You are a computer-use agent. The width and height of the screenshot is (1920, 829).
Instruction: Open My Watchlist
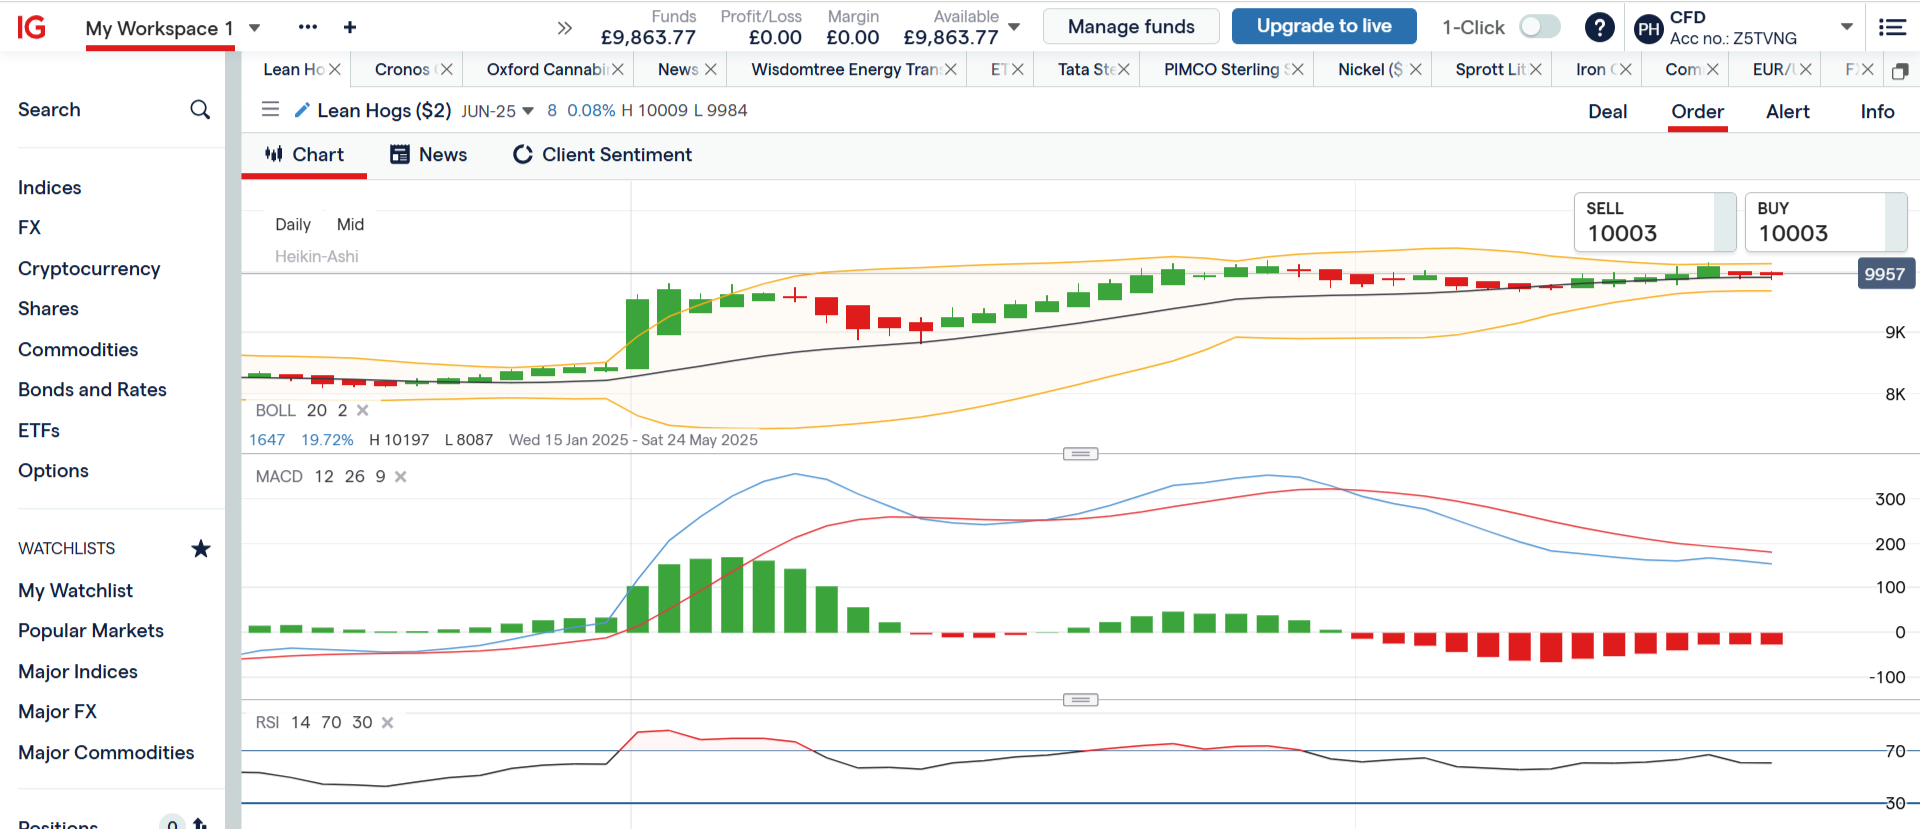tap(76, 591)
